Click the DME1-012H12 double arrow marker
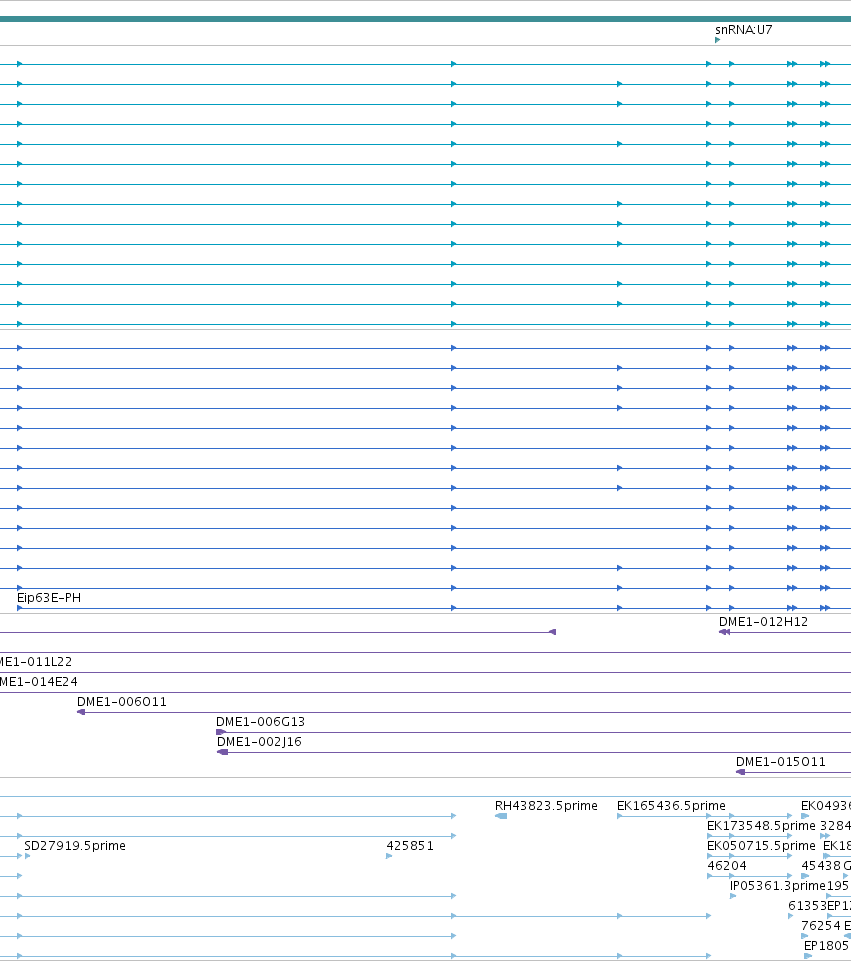The image size is (851, 961). click(x=724, y=632)
